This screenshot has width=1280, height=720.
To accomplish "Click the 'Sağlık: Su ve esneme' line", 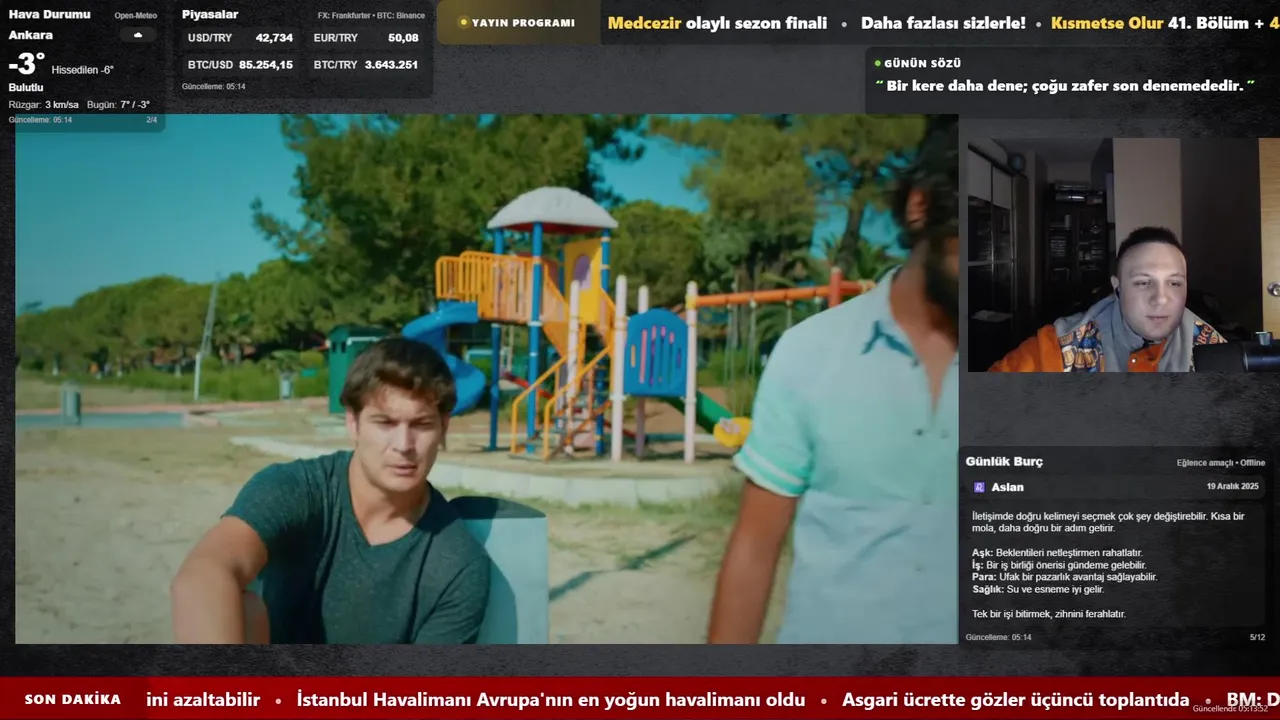I will 1038,589.
